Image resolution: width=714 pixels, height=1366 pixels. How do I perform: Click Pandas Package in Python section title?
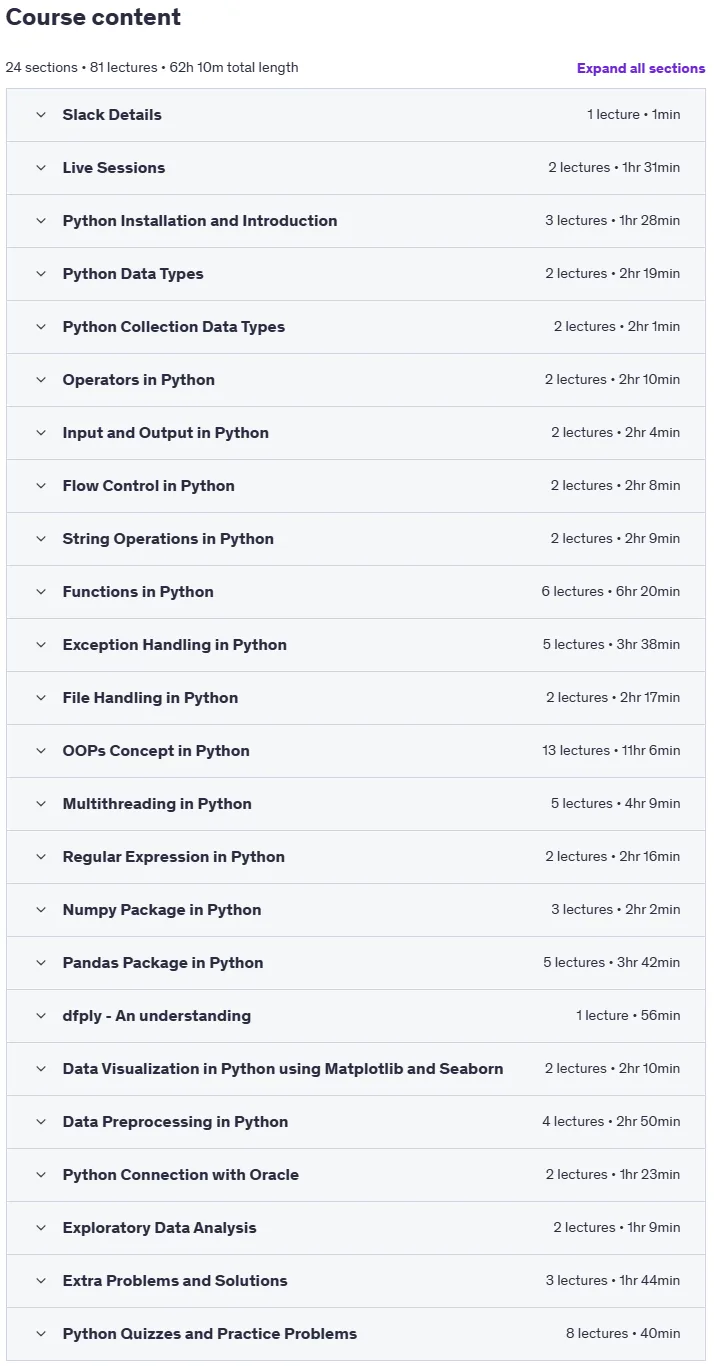tap(163, 963)
